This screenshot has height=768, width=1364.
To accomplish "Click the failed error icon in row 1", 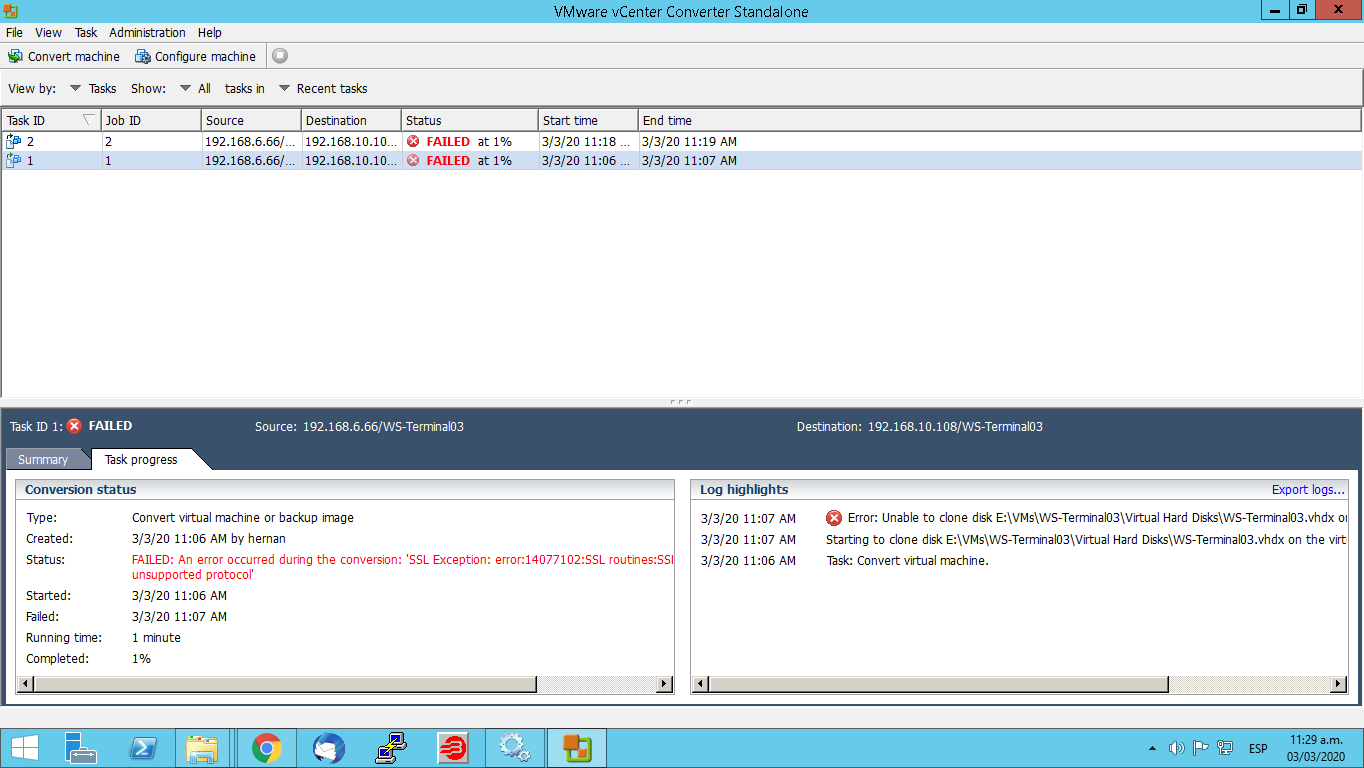I will (413, 160).
